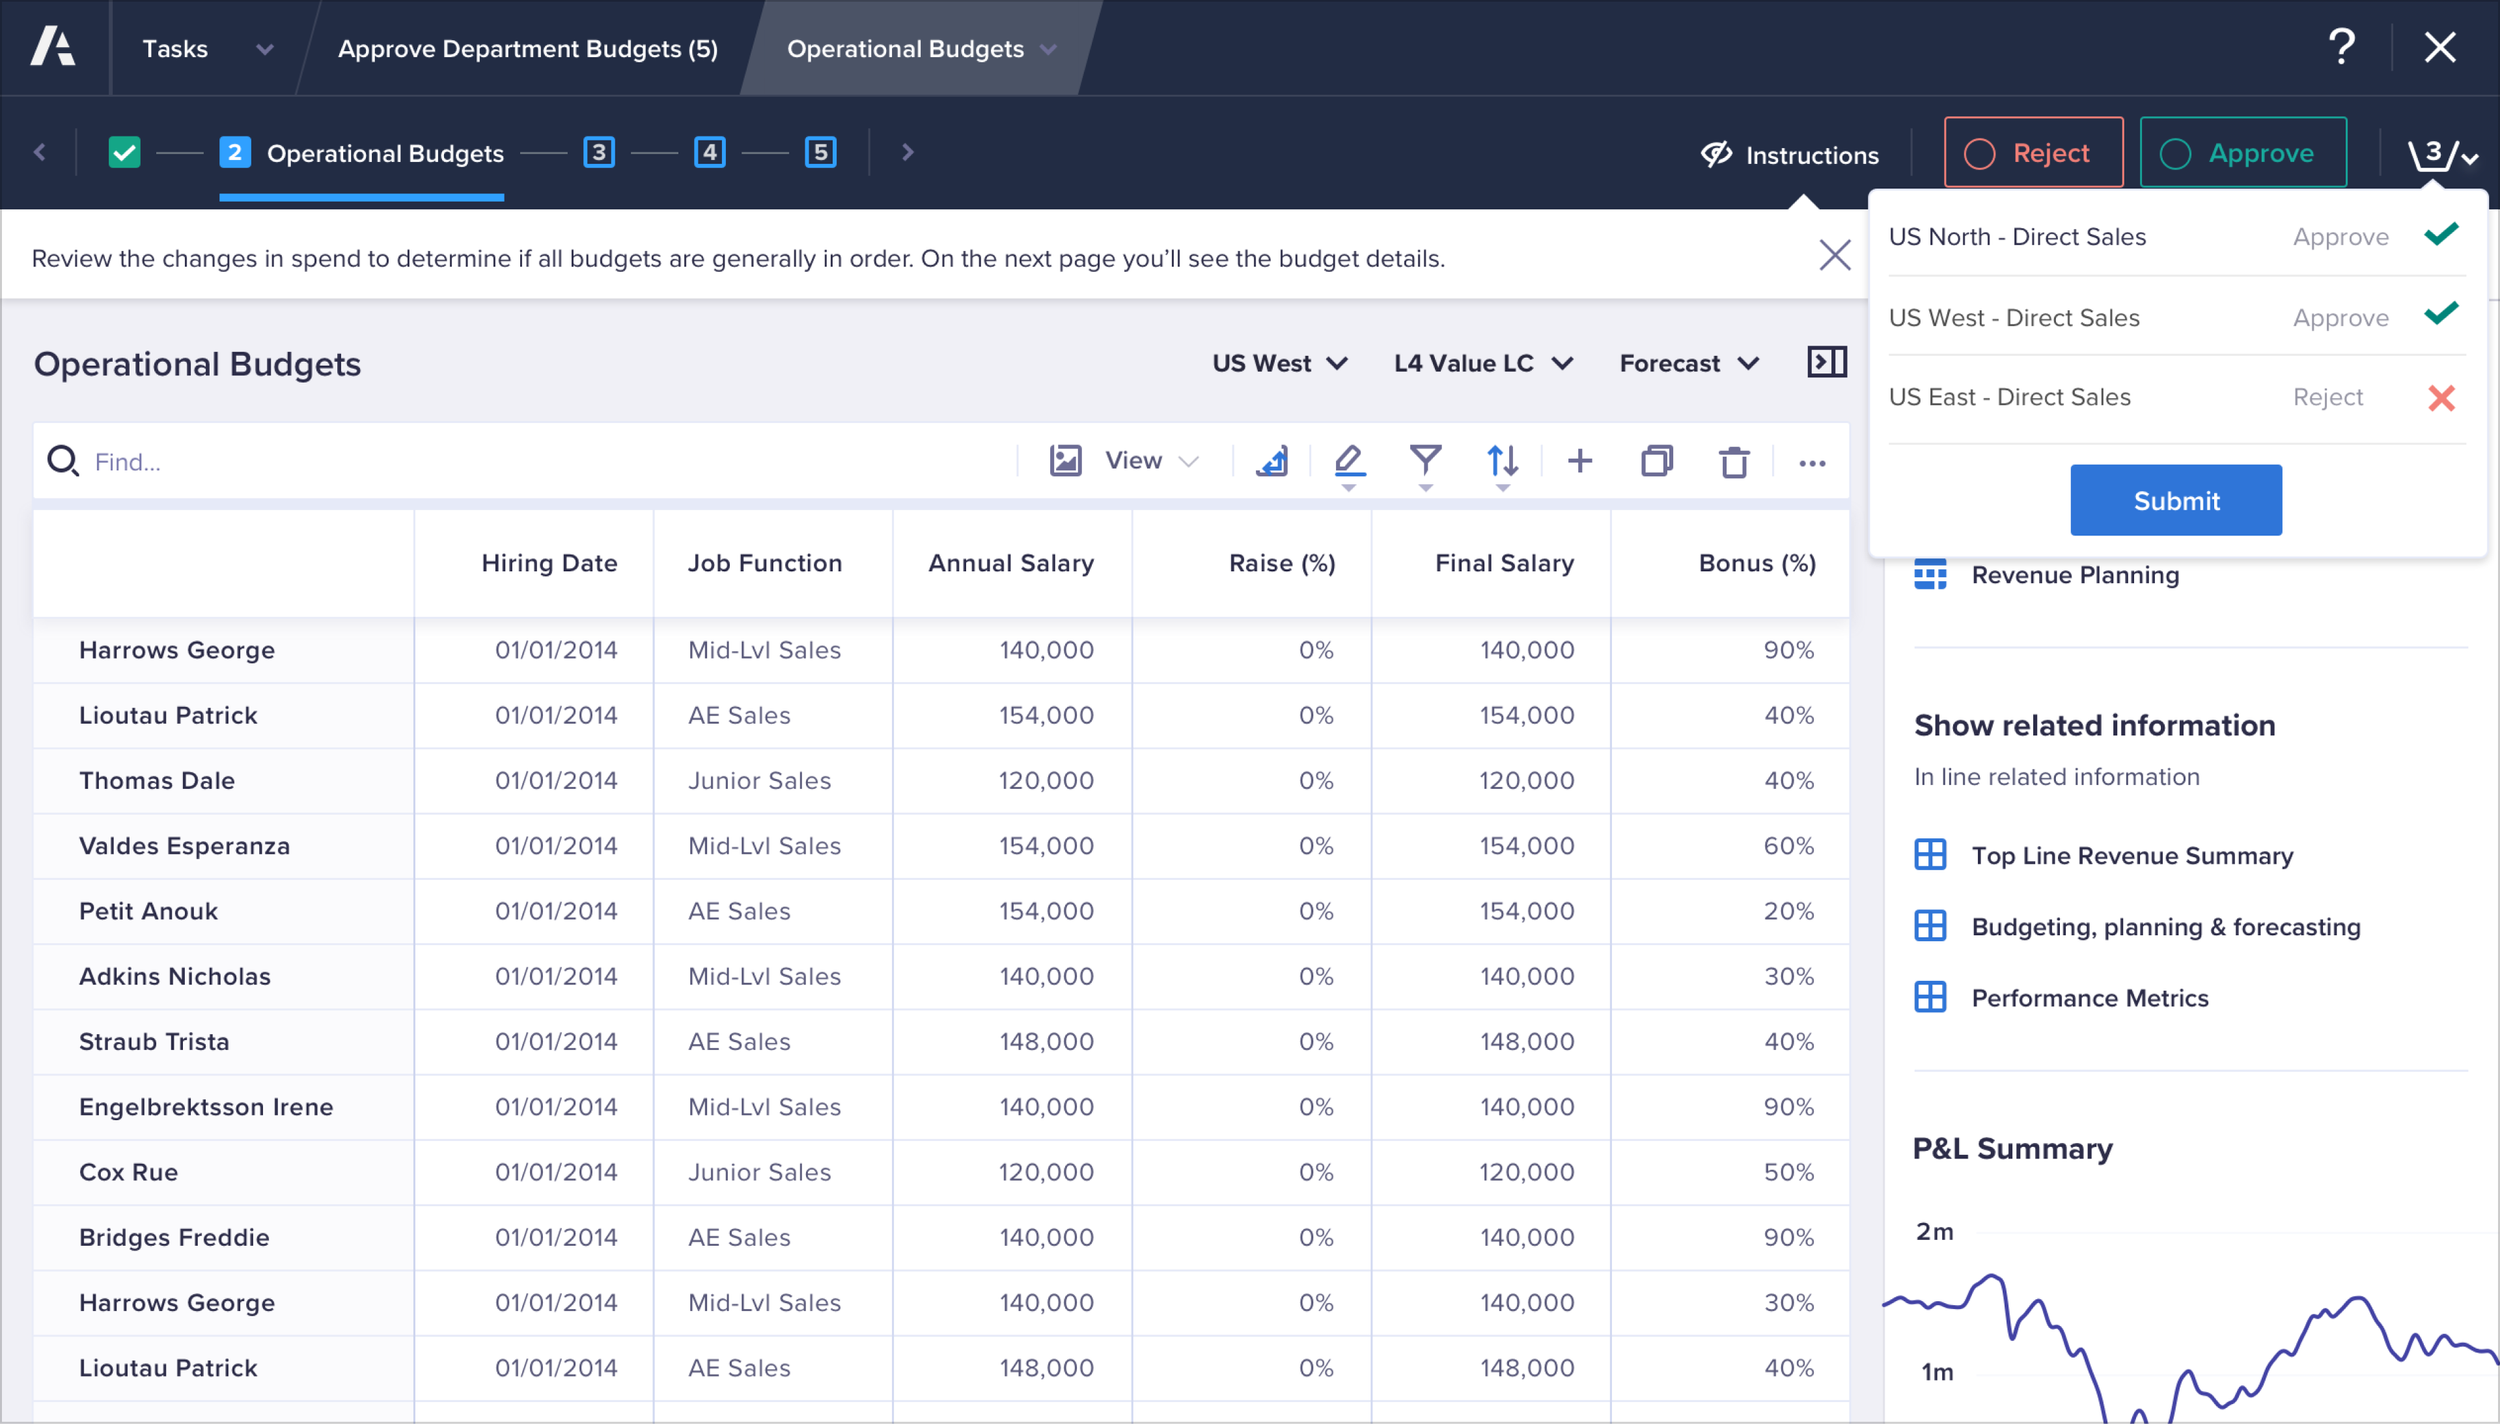
Task: Click the sort arrows icon
Action: point(1502,460)
